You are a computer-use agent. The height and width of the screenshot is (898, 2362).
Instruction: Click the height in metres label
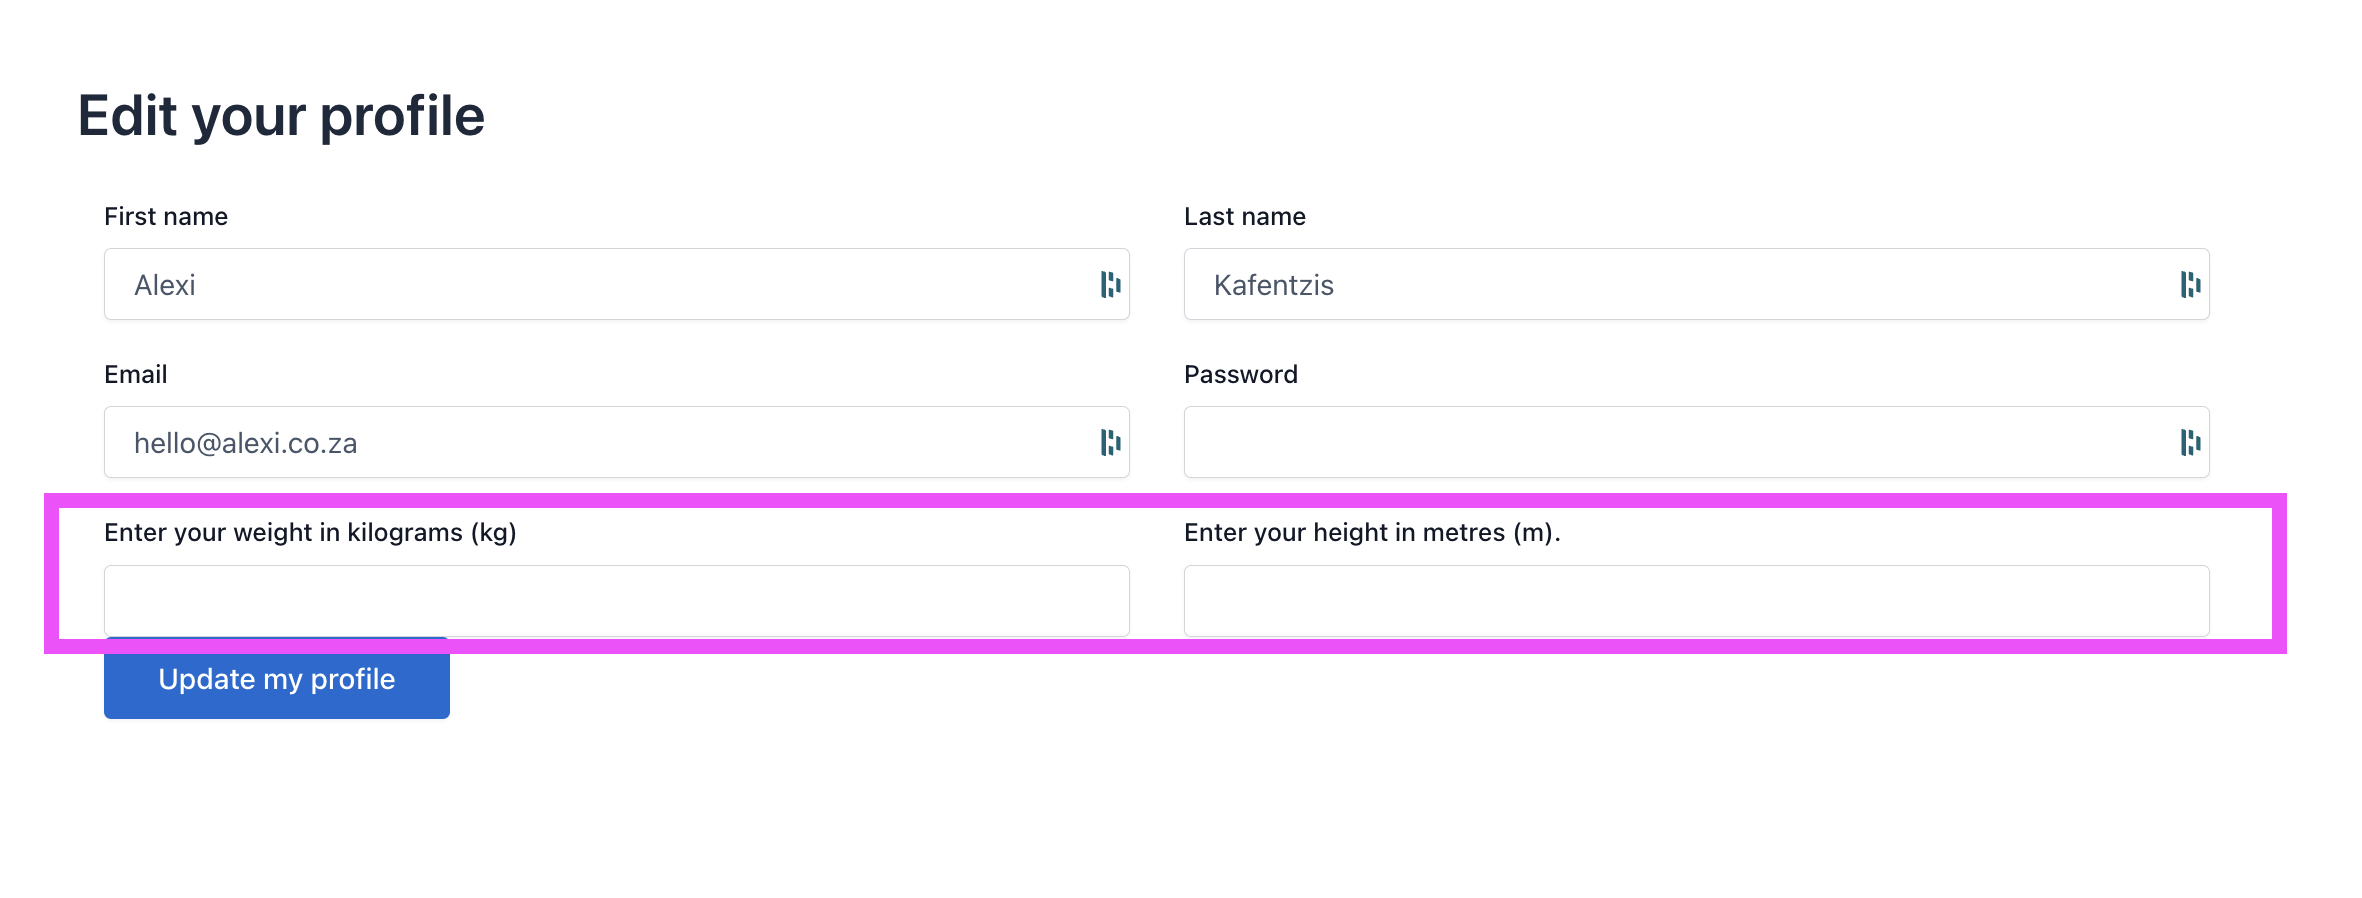click(1372, 533)
